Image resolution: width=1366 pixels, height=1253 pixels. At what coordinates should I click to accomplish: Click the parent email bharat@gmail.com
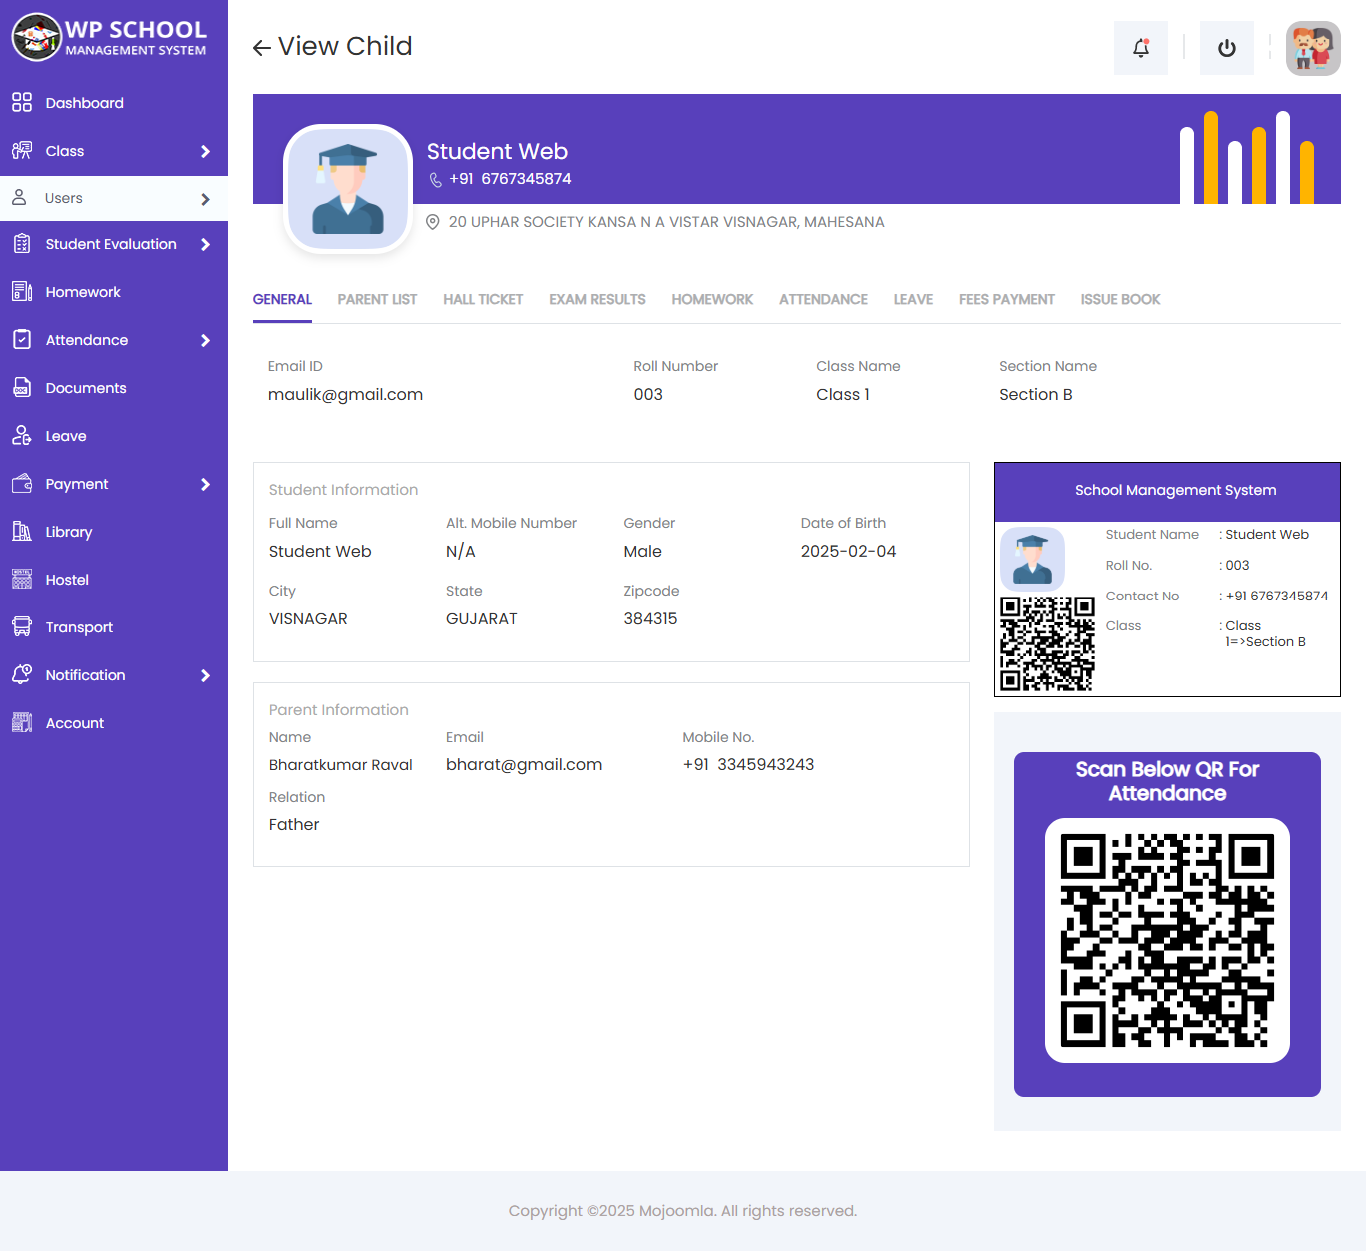pos(524,764)
